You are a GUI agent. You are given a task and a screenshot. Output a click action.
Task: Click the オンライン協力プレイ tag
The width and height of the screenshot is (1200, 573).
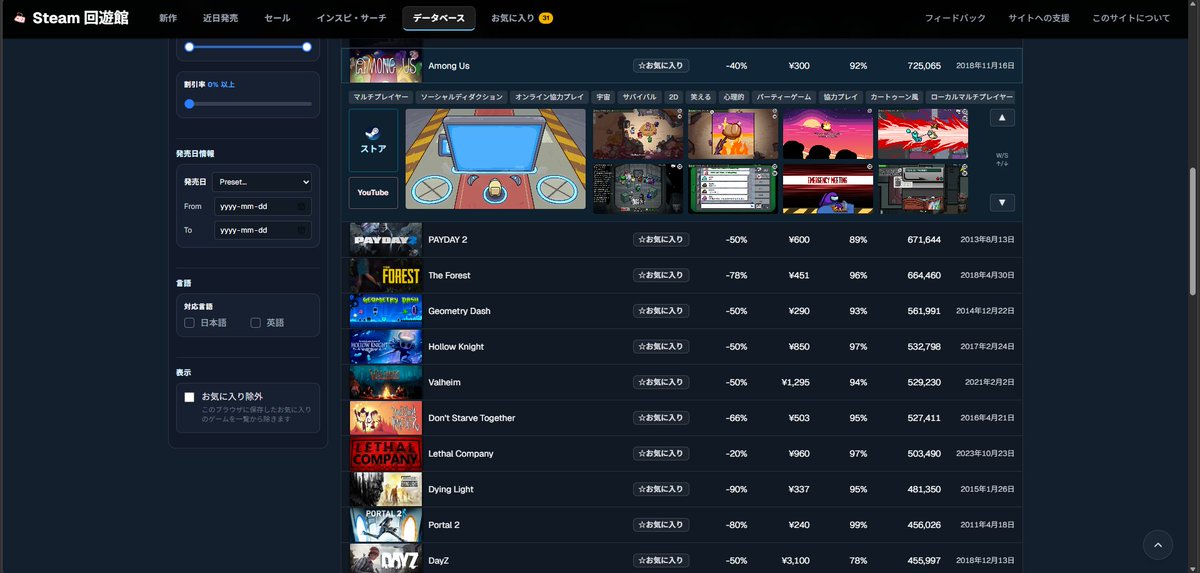550,97
